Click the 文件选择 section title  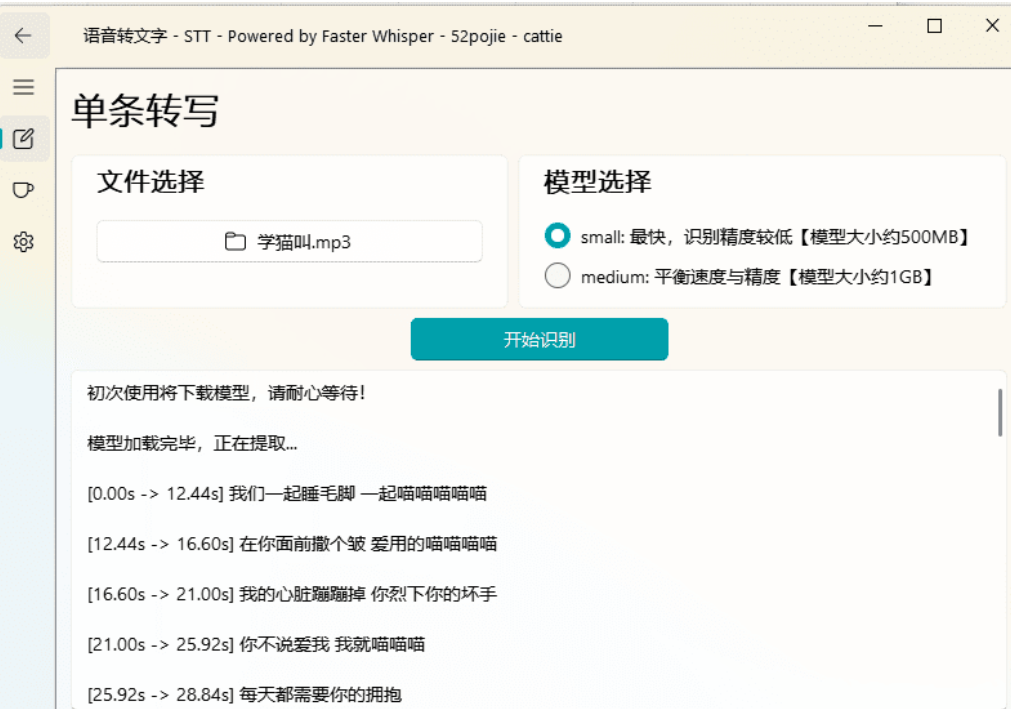pyautogui.click(x=151, y=181)
